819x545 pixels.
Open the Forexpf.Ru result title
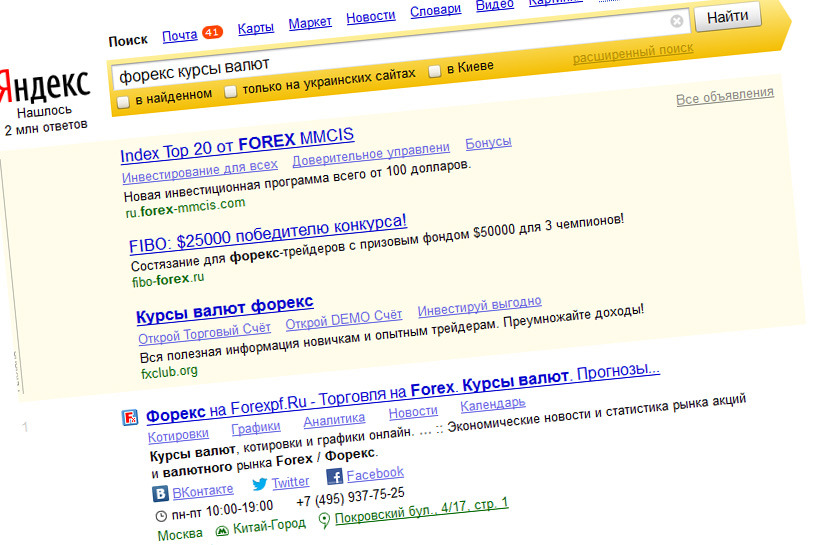(403, 393)
